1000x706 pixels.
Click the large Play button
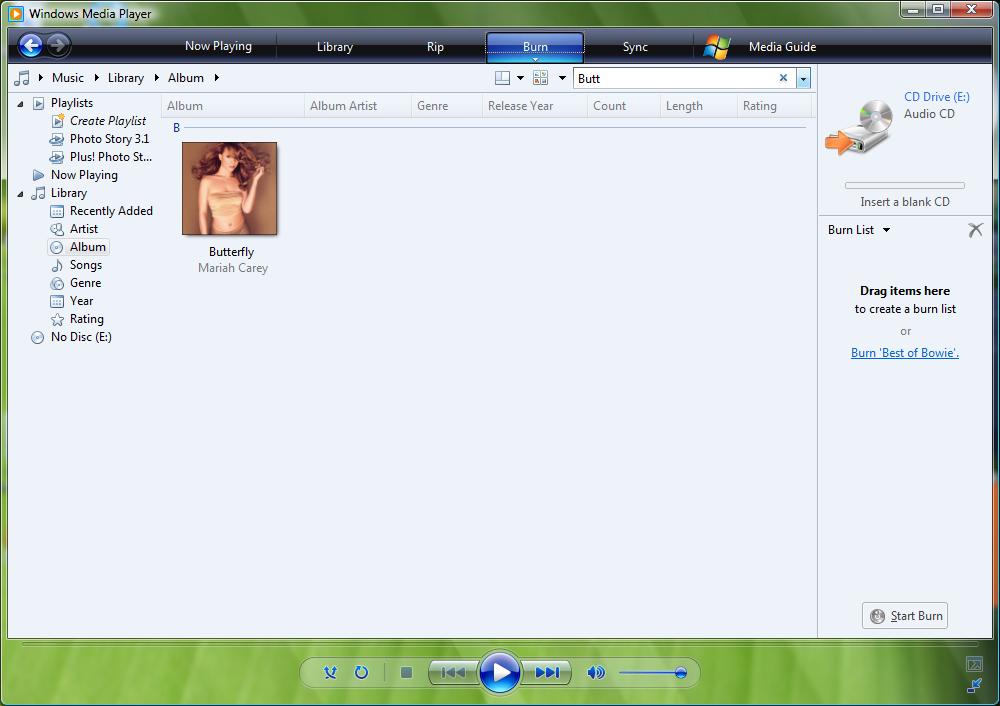click(500, 672)
